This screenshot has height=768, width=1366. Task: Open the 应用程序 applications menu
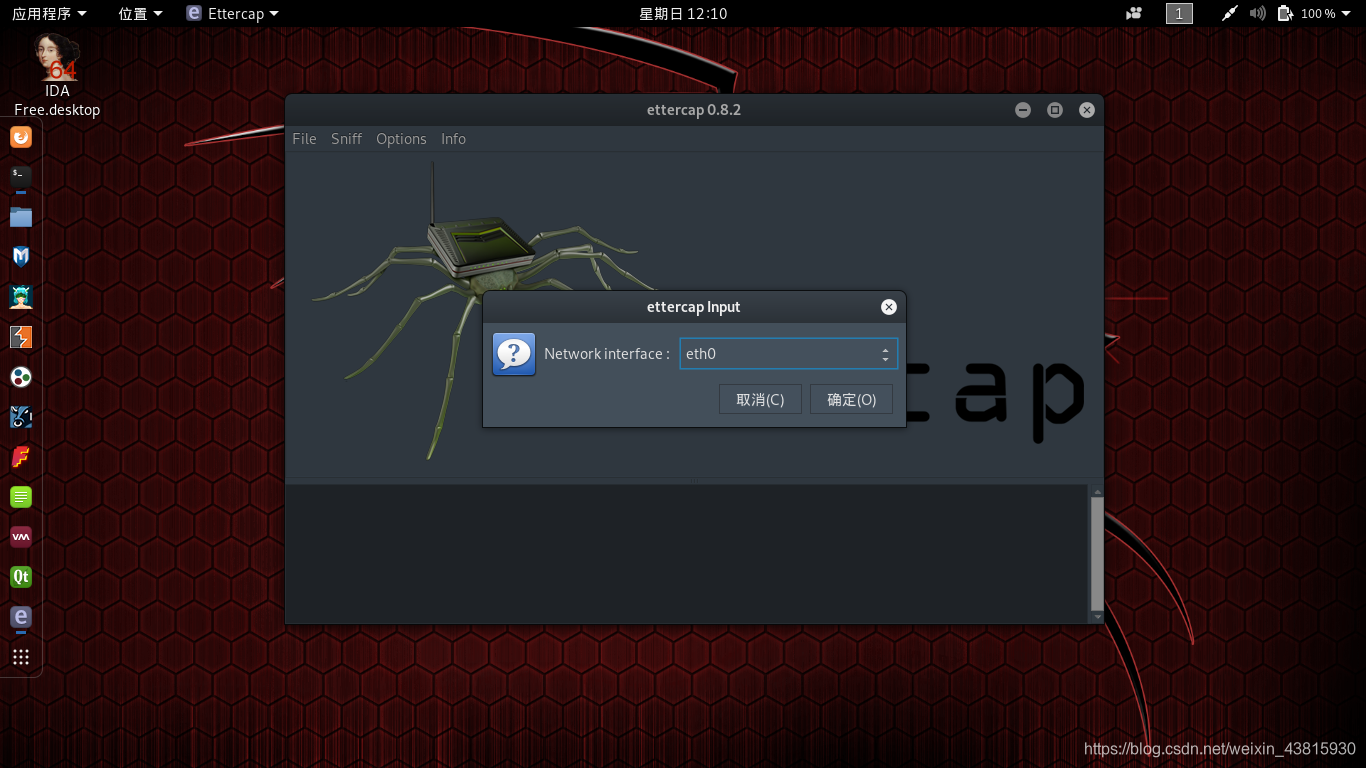pos(49,13)
